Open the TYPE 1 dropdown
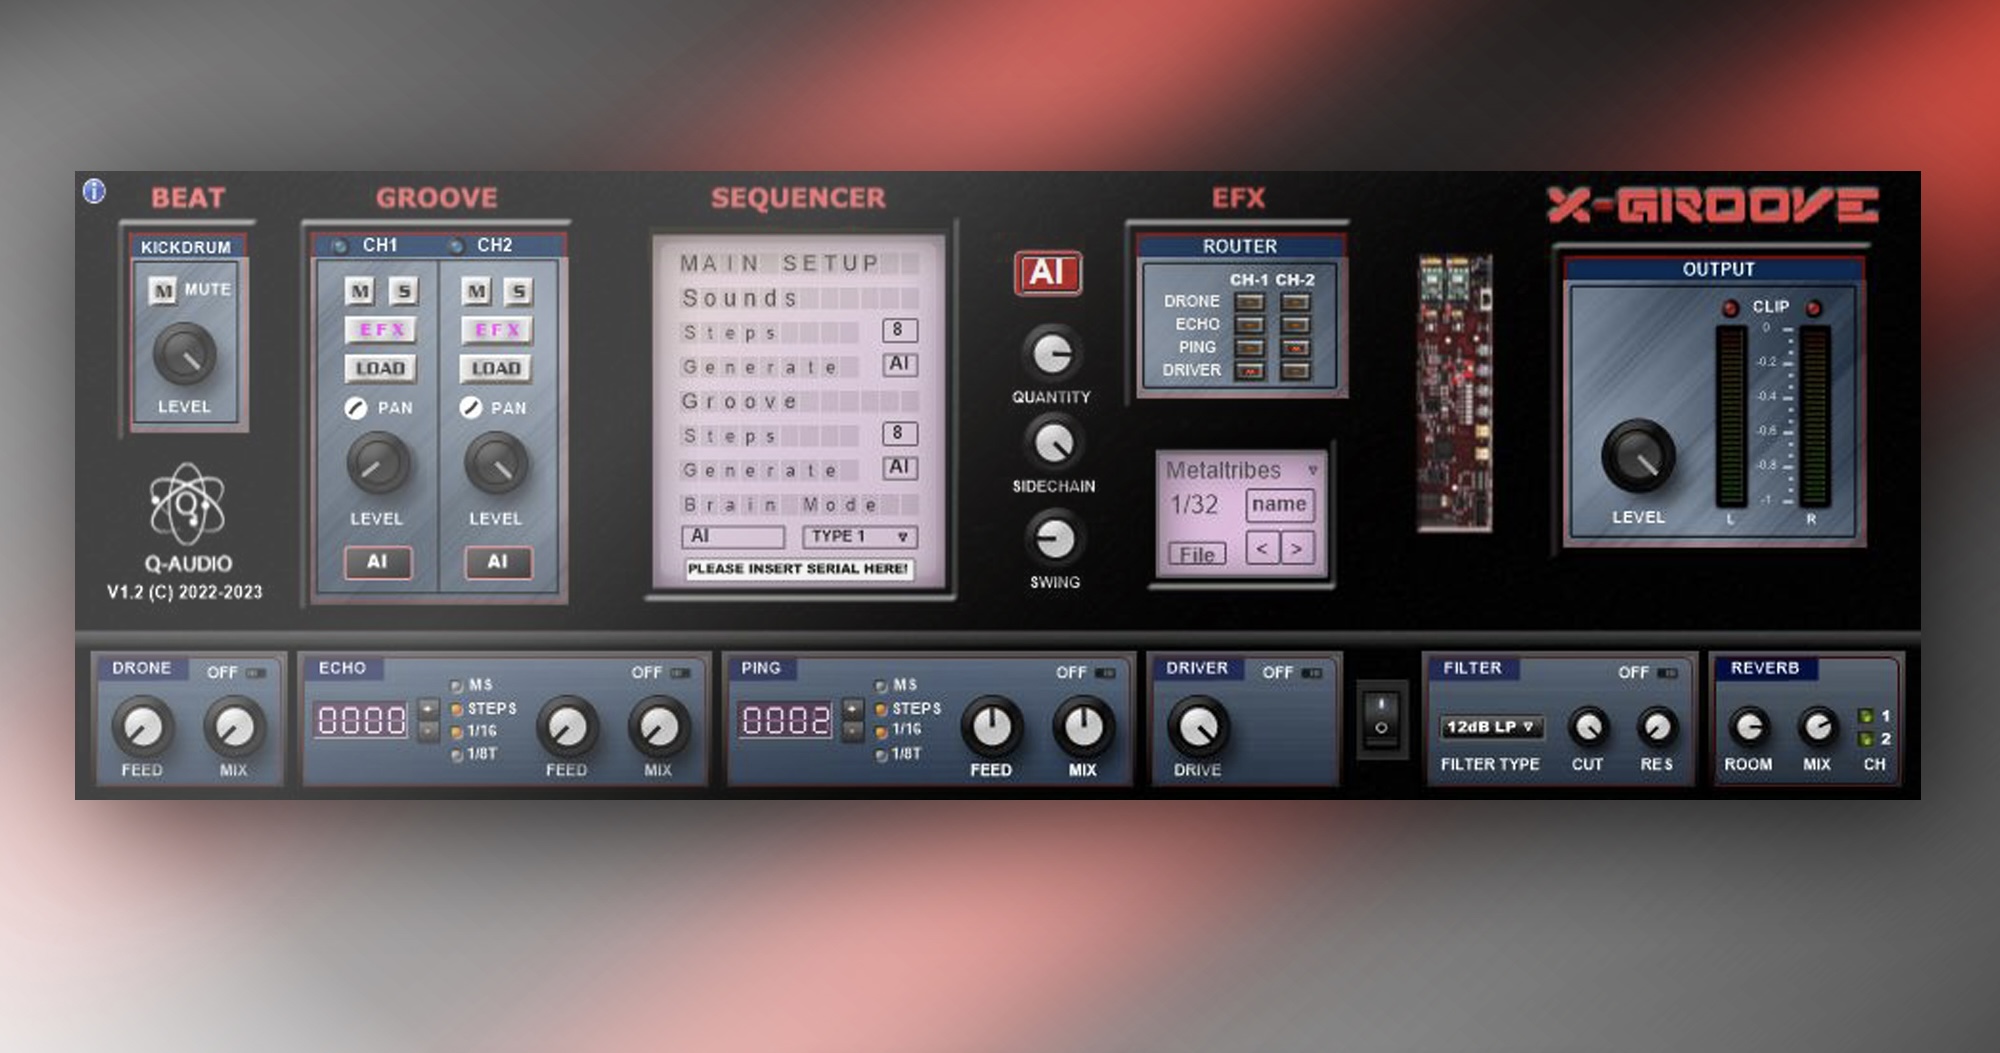This screenshot has width=2000, height=1053. [859, 537]
